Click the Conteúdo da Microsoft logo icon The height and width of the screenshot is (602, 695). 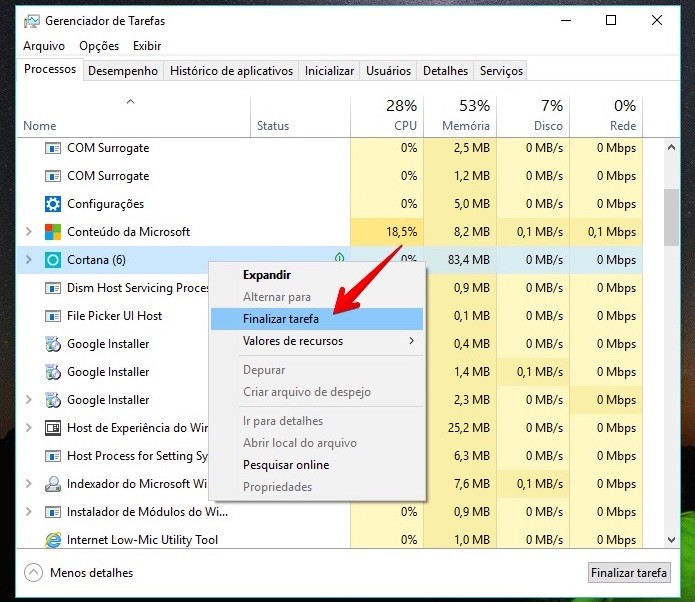(53, 232)
